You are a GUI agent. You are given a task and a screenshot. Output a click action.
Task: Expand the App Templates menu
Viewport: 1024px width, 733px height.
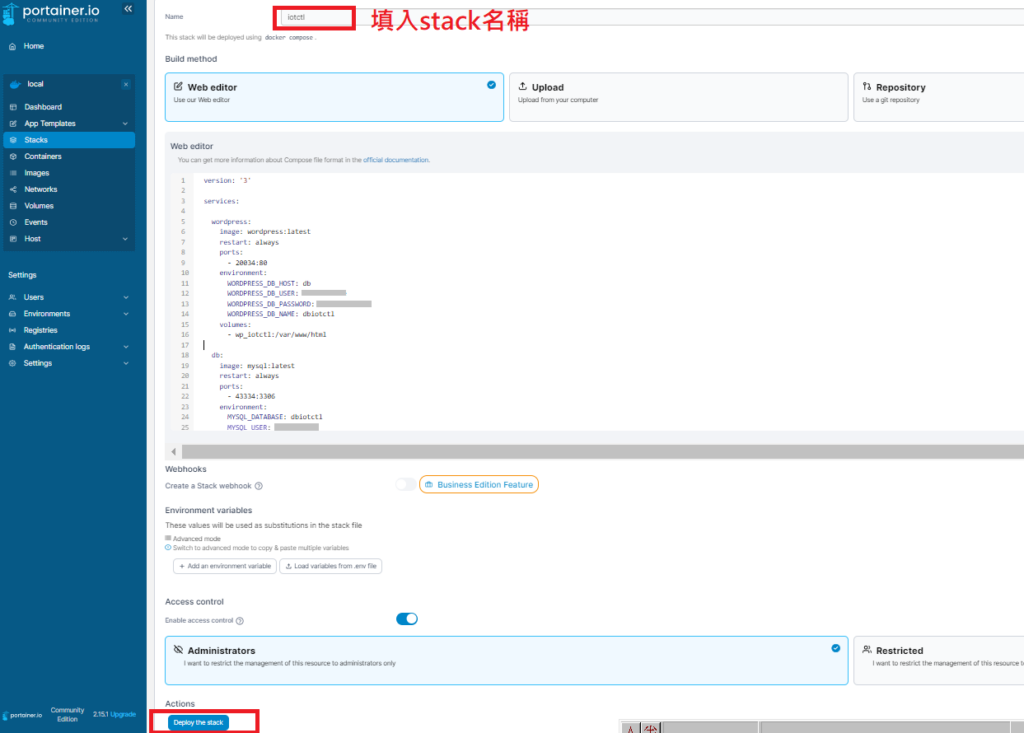tap(125, 124)
